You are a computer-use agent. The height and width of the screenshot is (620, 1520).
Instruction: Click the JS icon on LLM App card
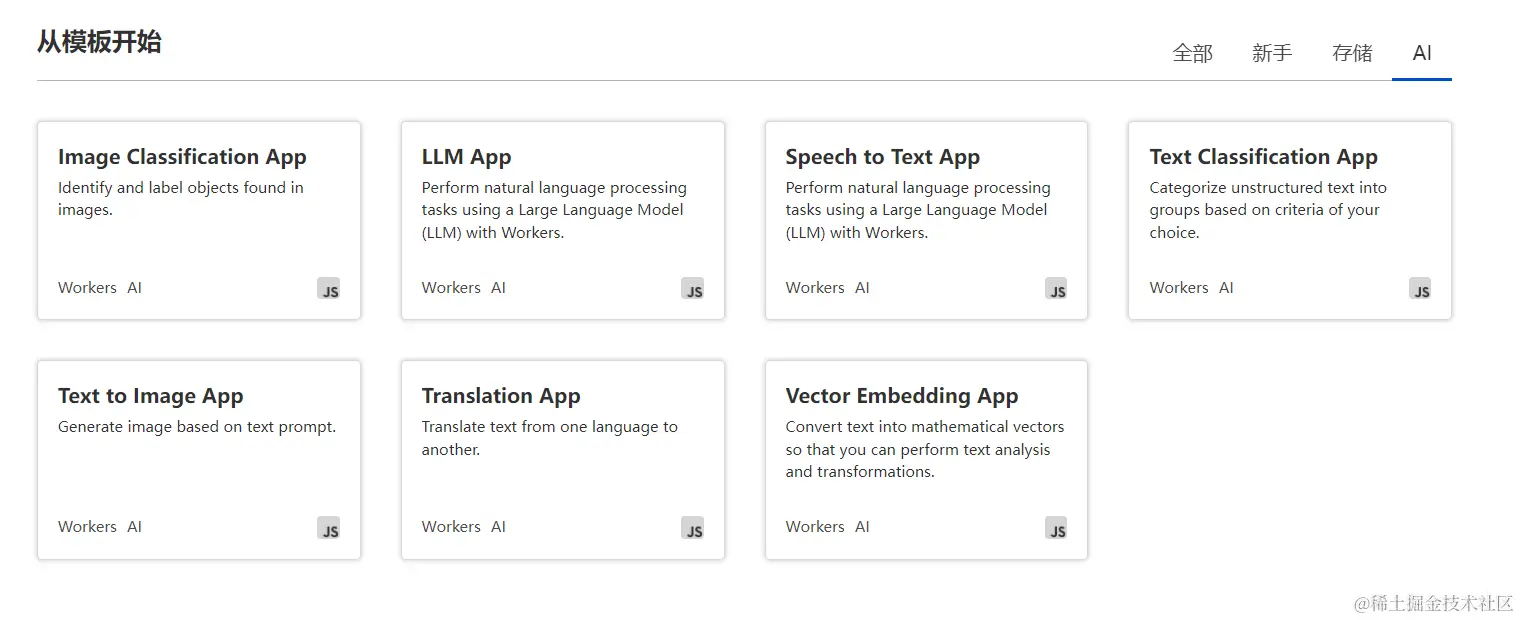[693, 289]
